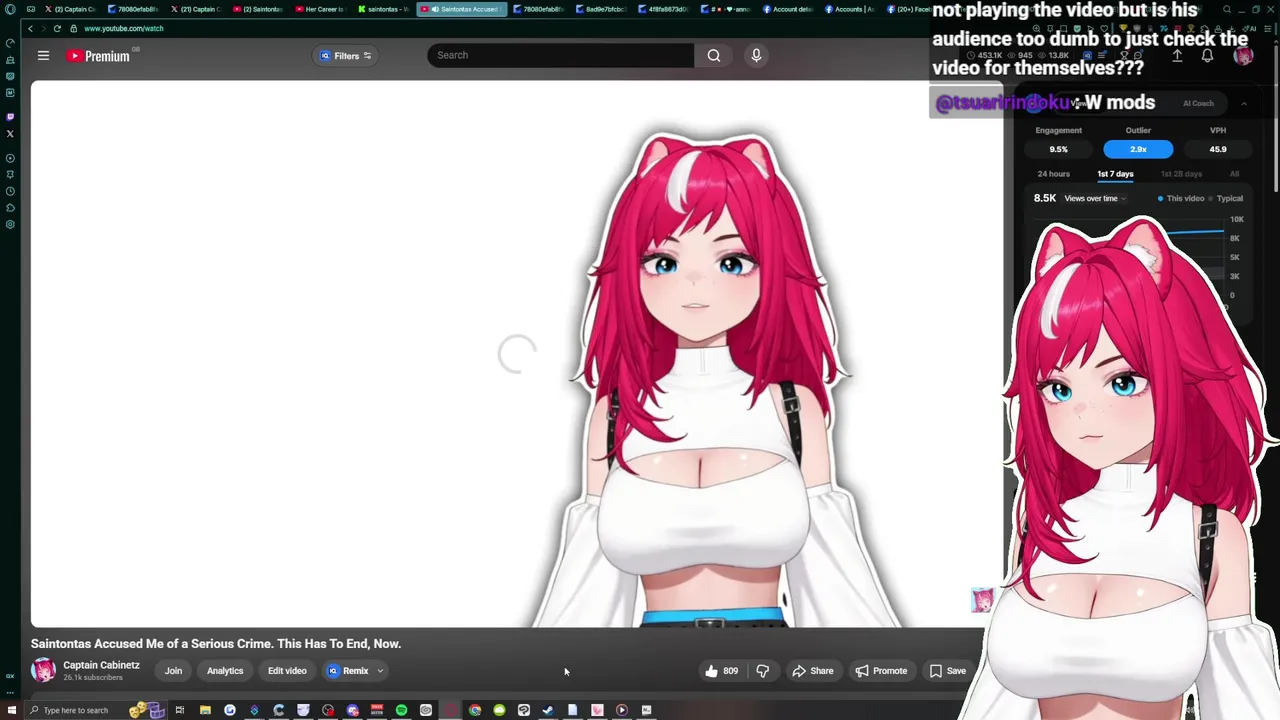Toggle the Typical chart series

point(1228,198)
